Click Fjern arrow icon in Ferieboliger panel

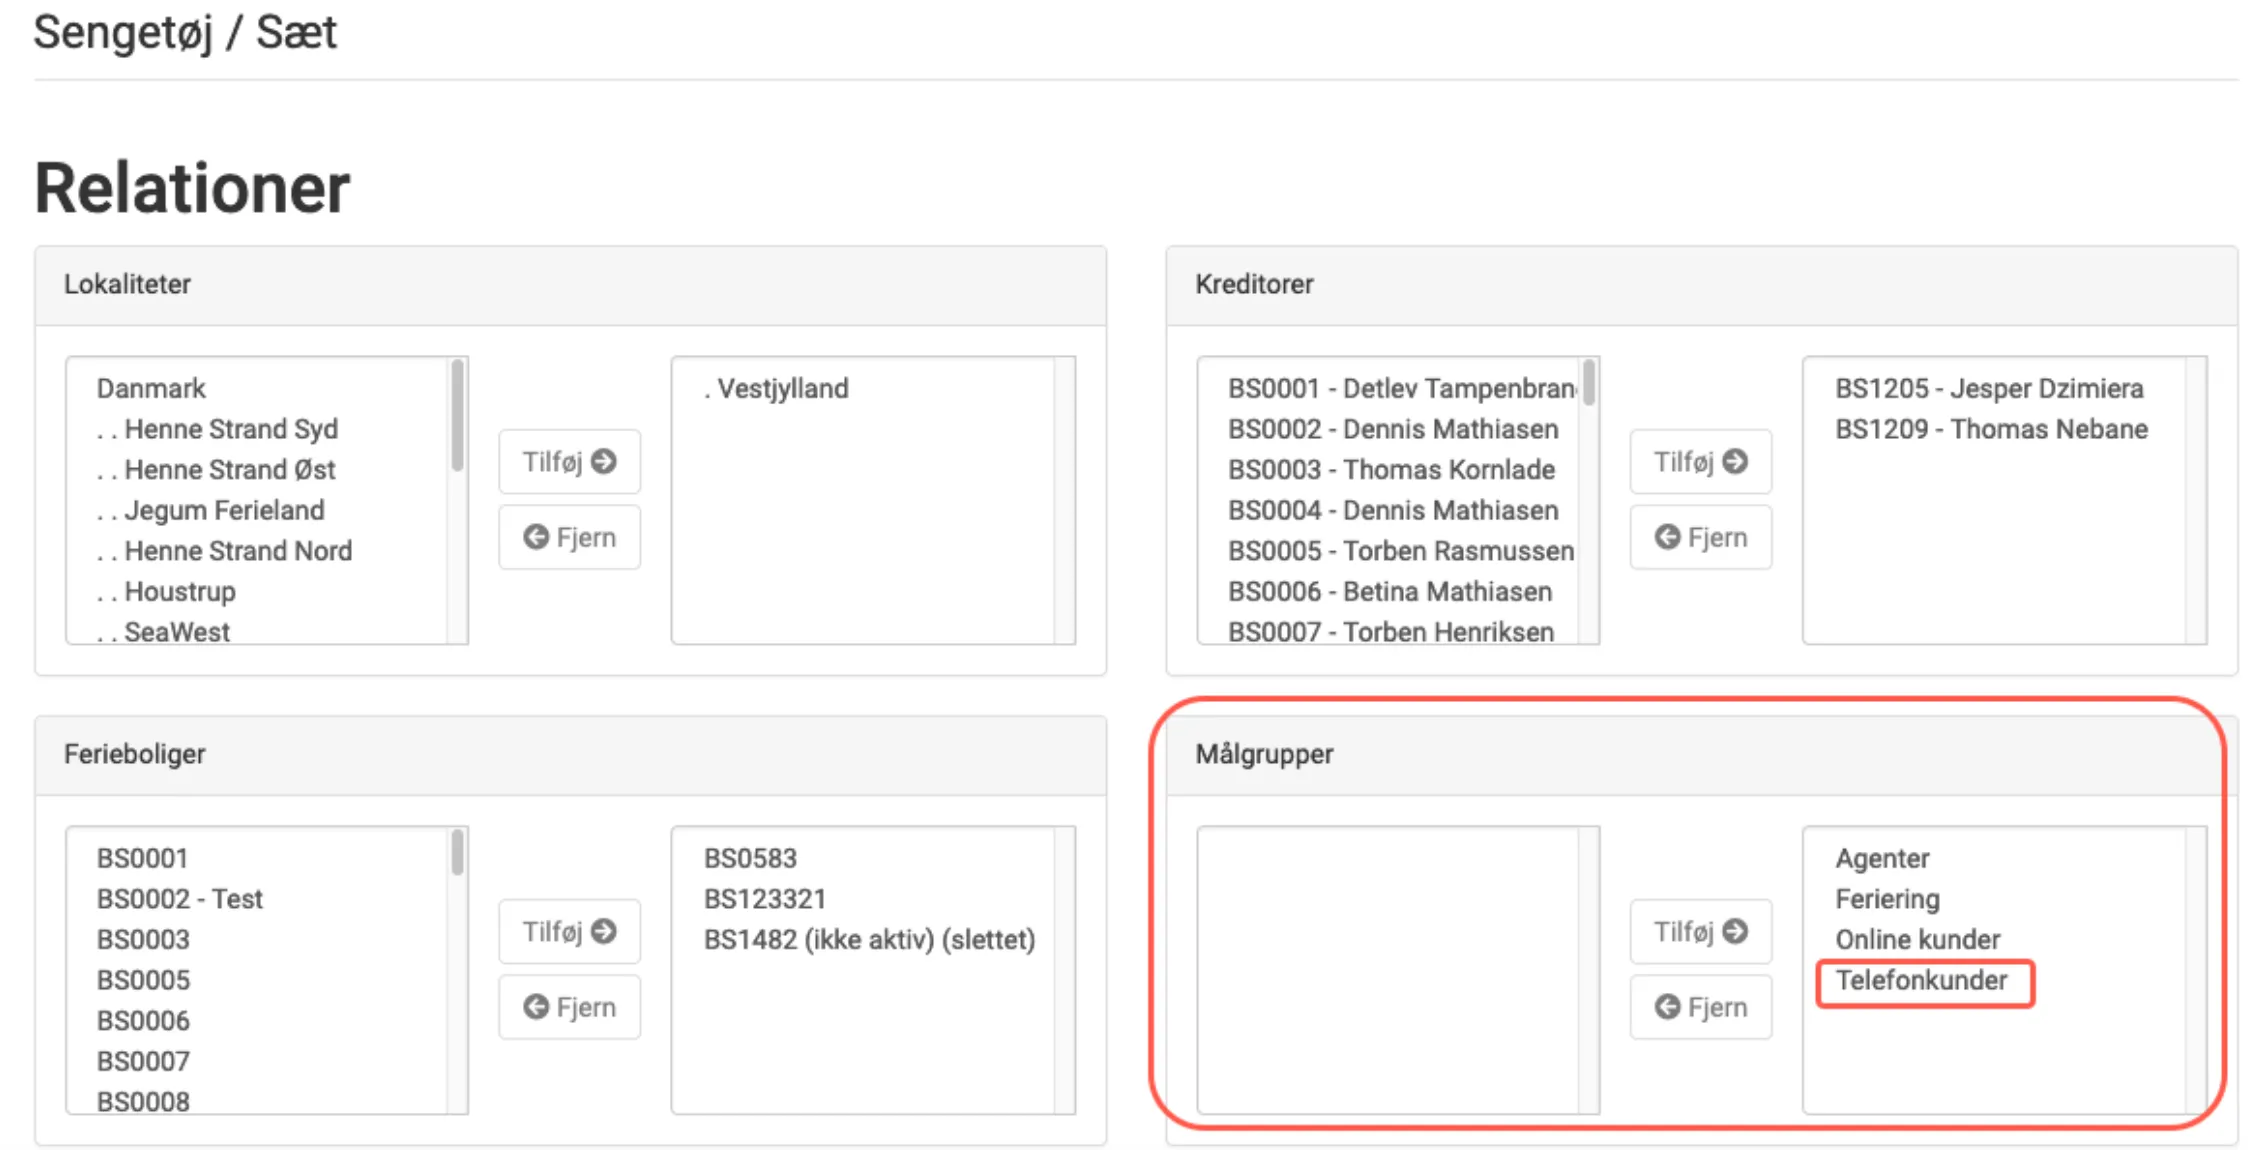pyautogui.click(x=536, y=1007)
